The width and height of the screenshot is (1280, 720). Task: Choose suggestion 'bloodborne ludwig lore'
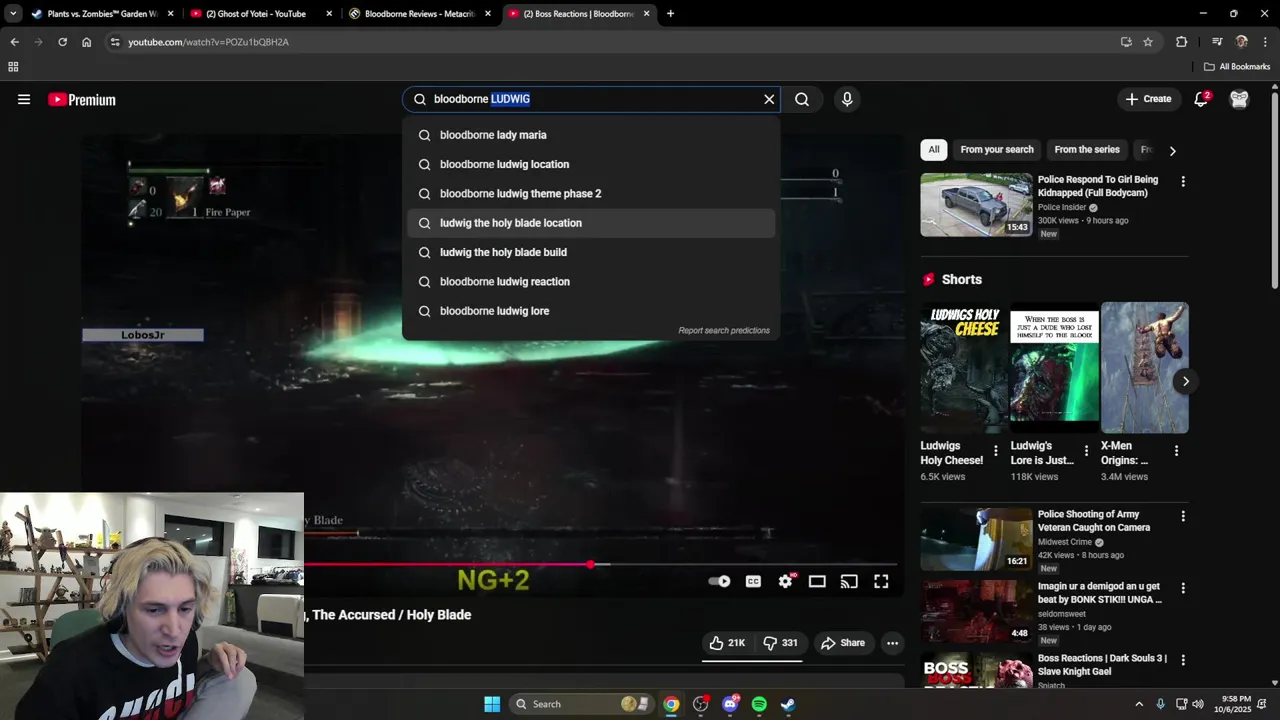coord(591,311)
